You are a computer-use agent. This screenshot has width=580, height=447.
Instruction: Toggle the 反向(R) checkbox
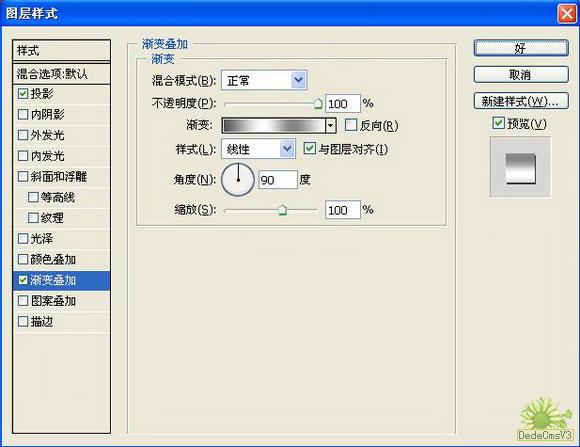point(350,125)
